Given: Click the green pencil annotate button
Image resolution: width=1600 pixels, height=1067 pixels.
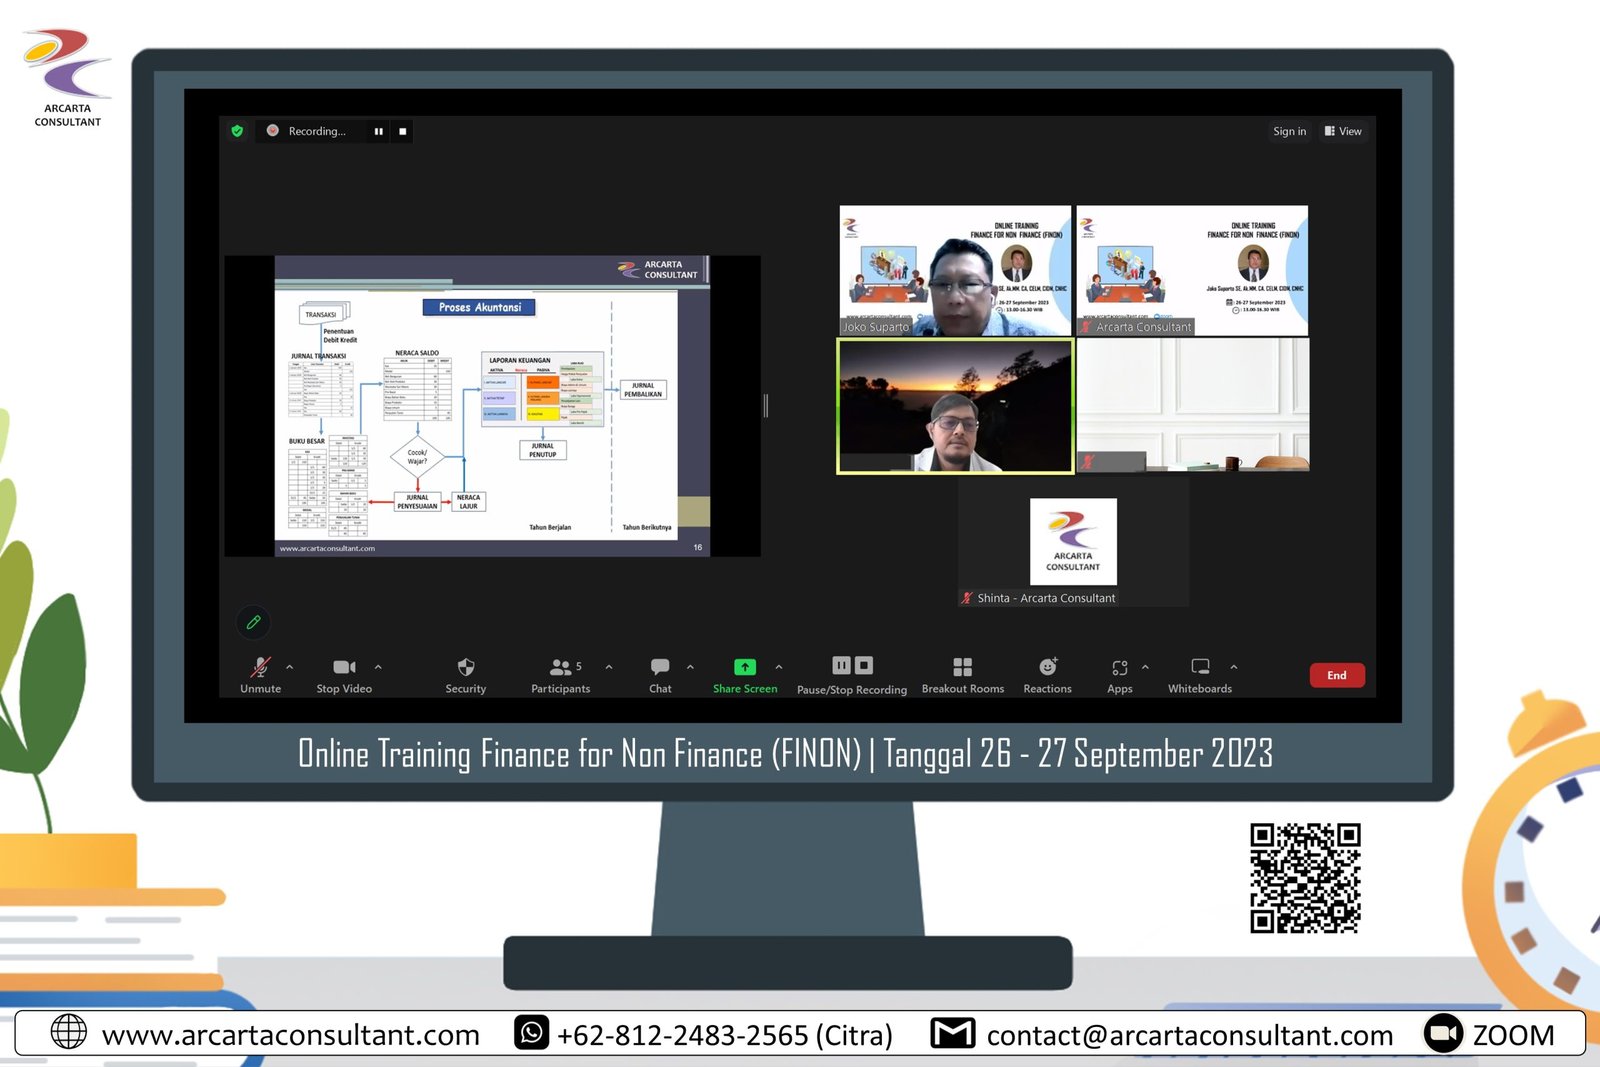Looking at the screenshot, I should [254, 622].
